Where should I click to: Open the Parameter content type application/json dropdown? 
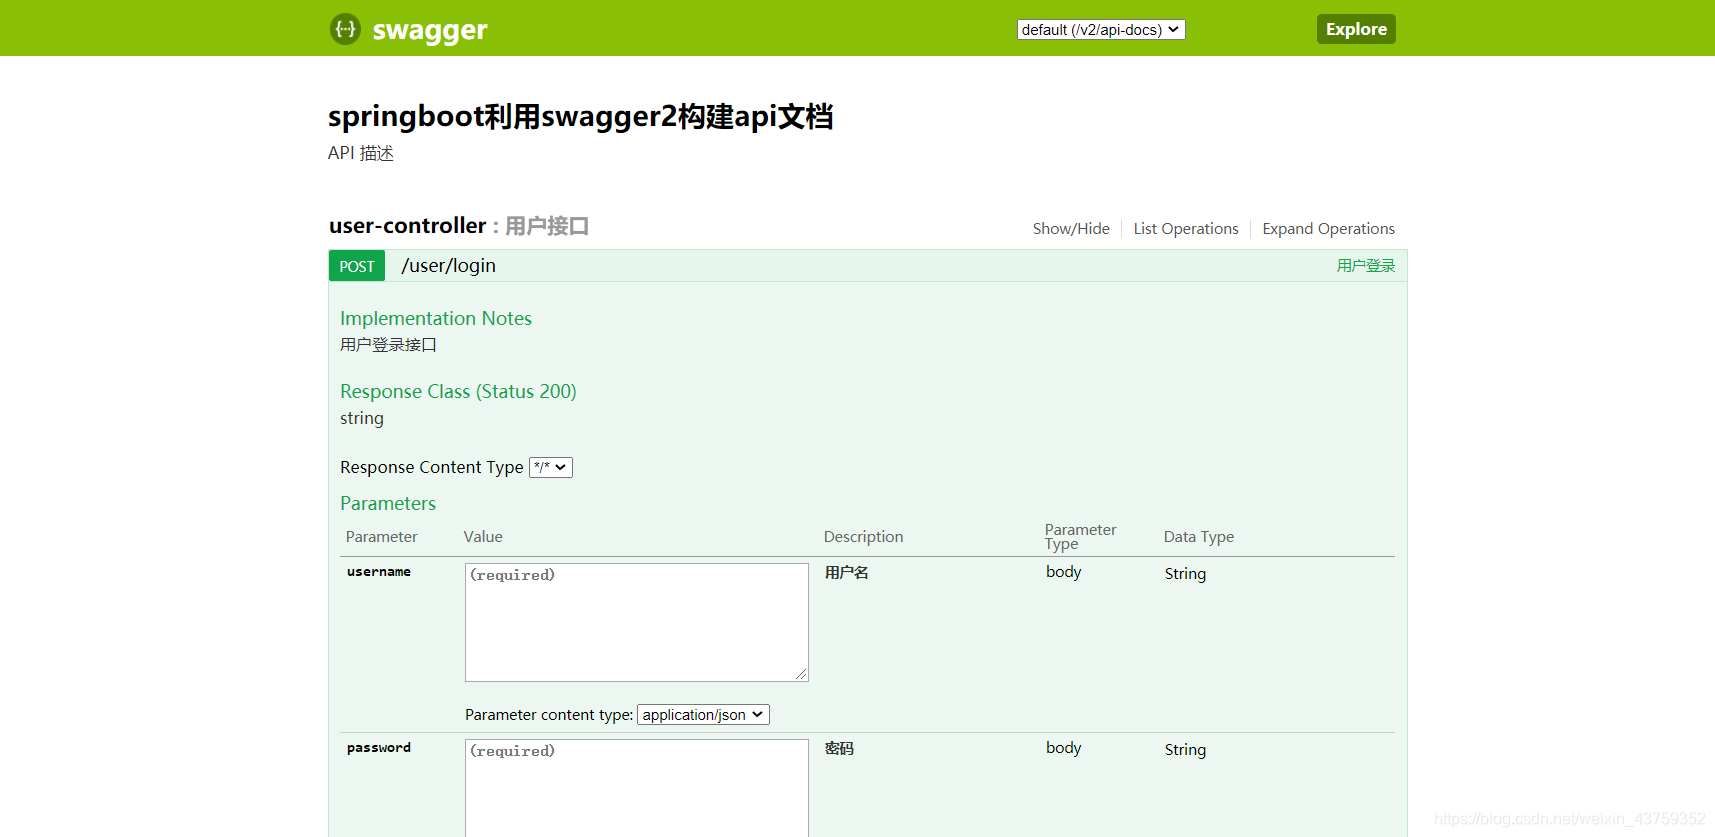click(703, 715)
